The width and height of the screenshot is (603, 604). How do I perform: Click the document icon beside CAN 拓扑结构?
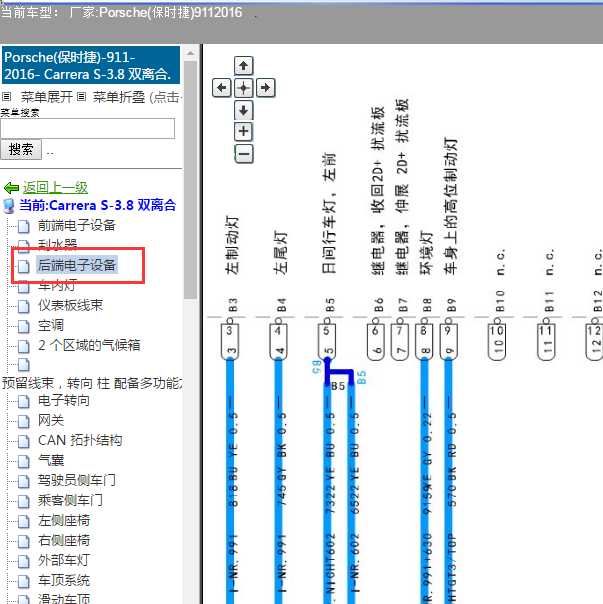click(x=24, y=441)
